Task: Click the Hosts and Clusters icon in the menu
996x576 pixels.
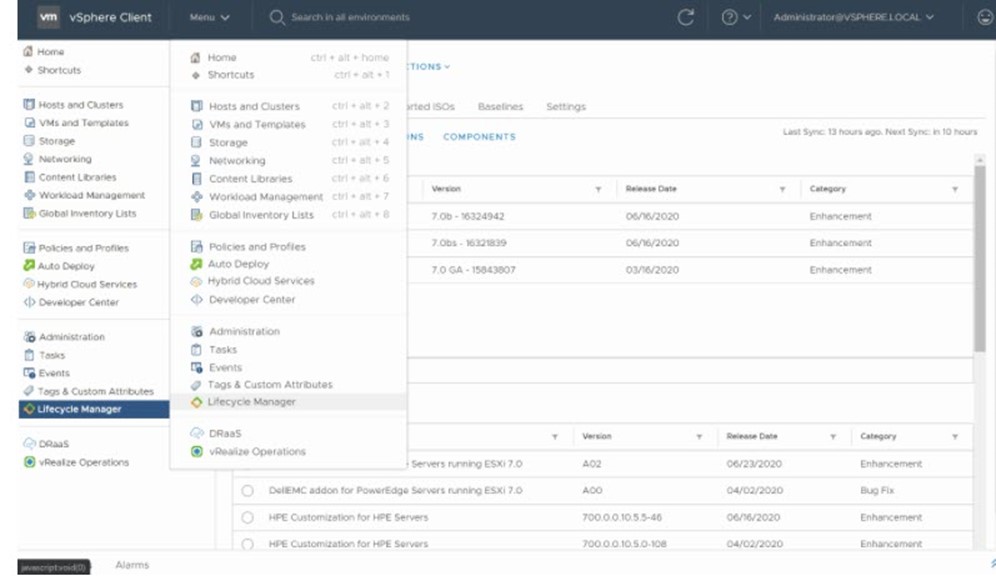Action: (x=197, y=106)
